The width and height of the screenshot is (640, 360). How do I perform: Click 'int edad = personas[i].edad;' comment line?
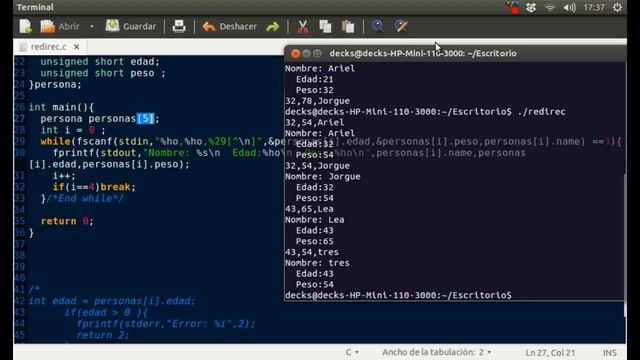coord(112,301)
